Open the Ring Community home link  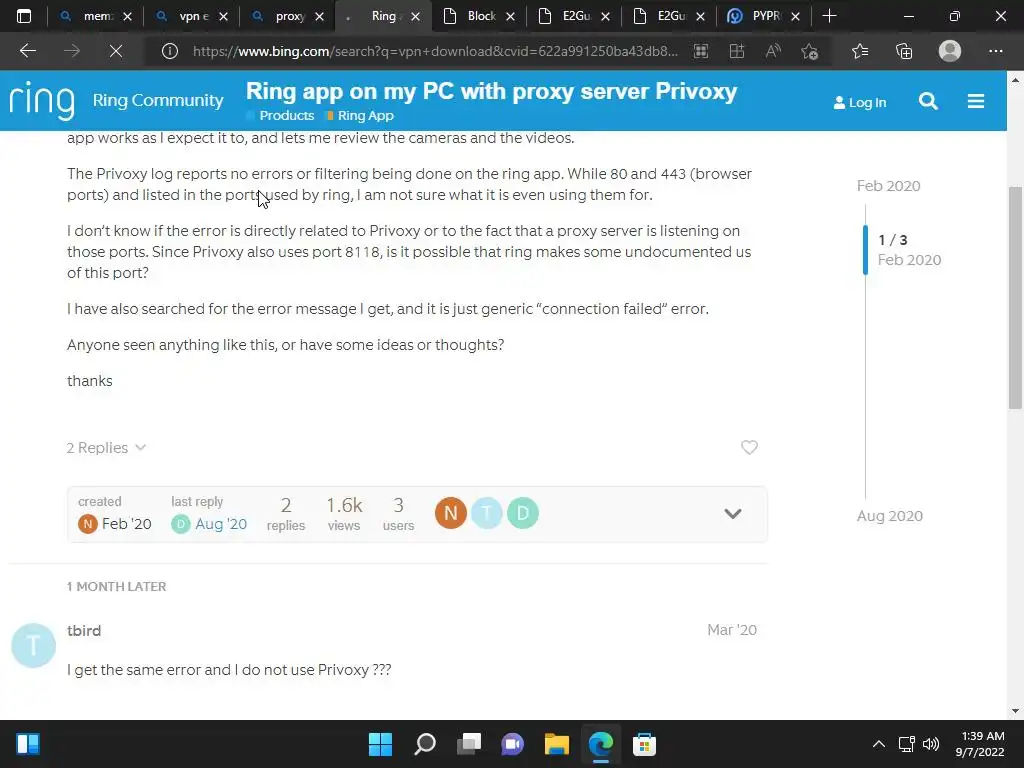pyautogui.click(x=158, y=100)
